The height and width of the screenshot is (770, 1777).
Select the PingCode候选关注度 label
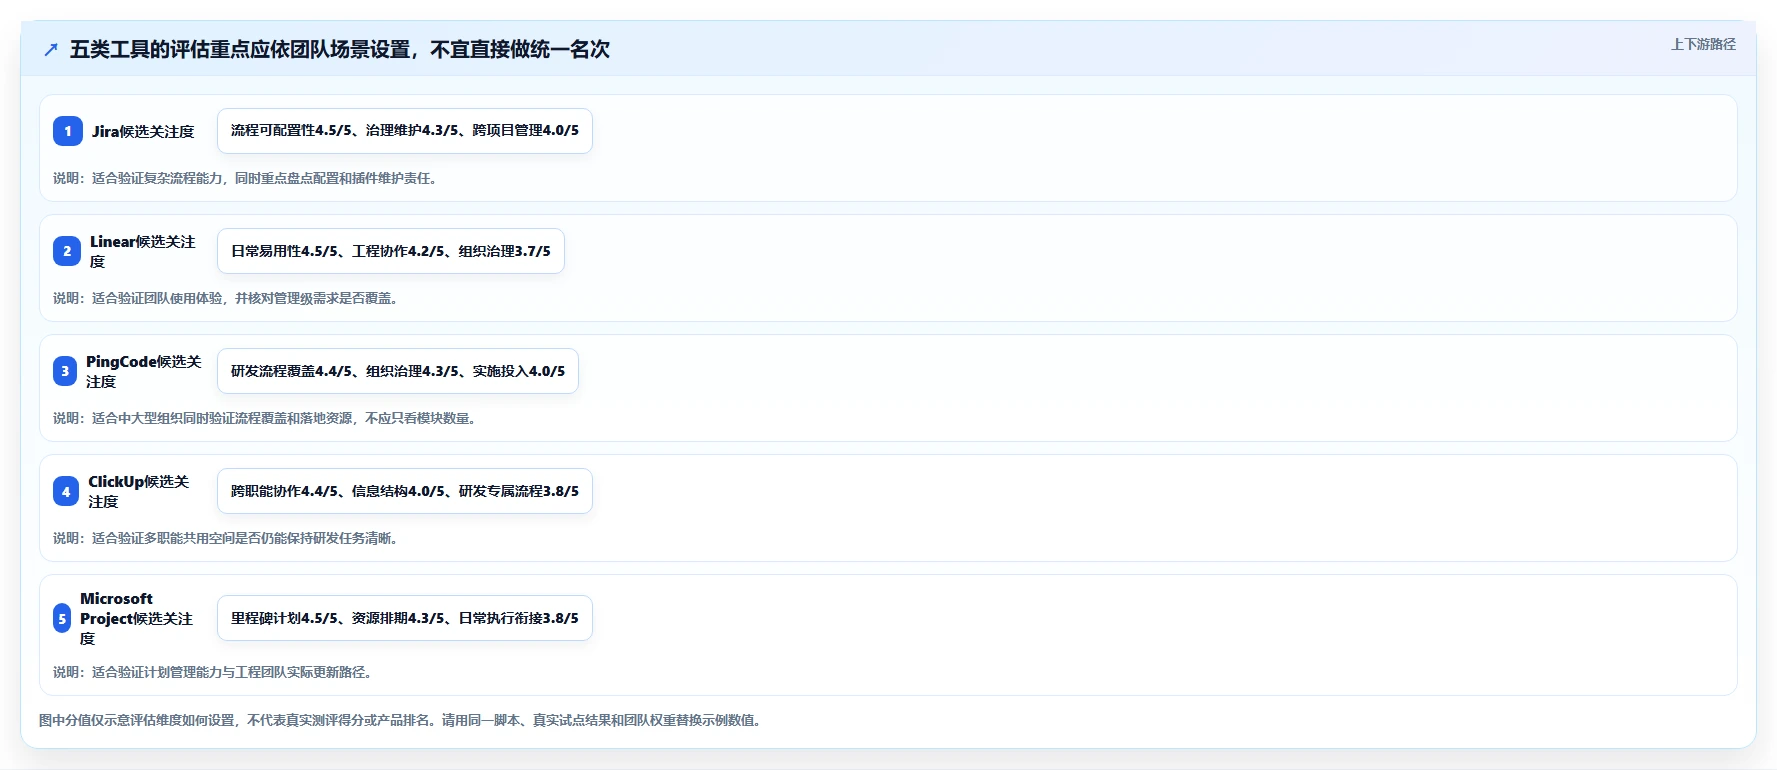coord(144,371)
